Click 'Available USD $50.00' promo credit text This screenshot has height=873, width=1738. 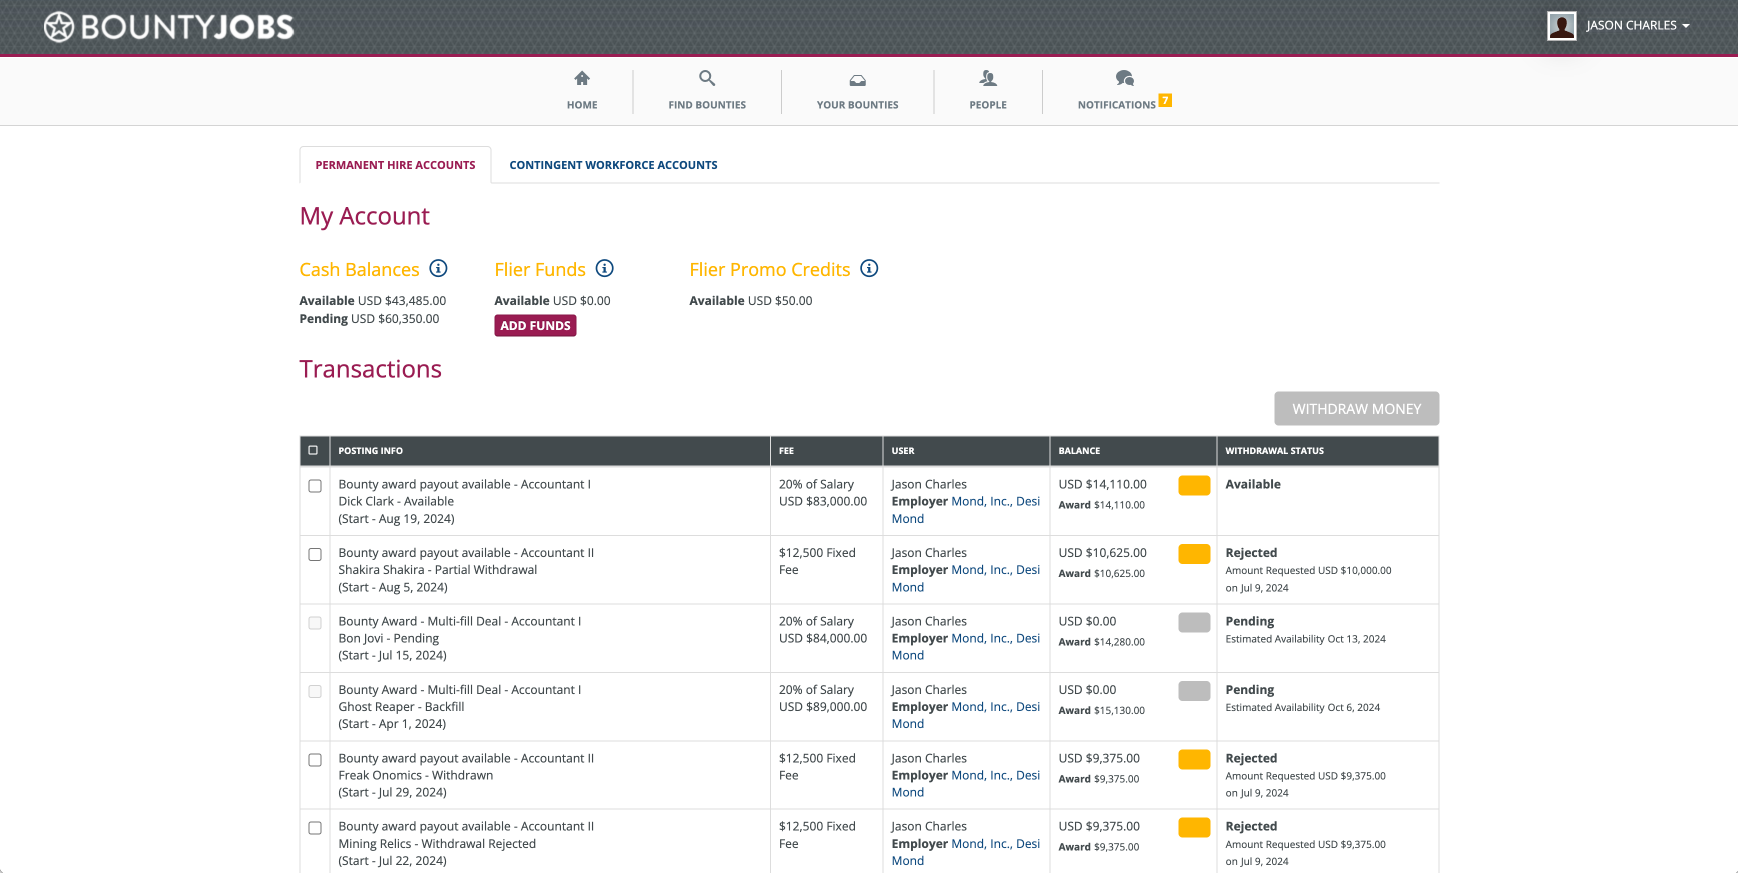(x=751, y=301)
